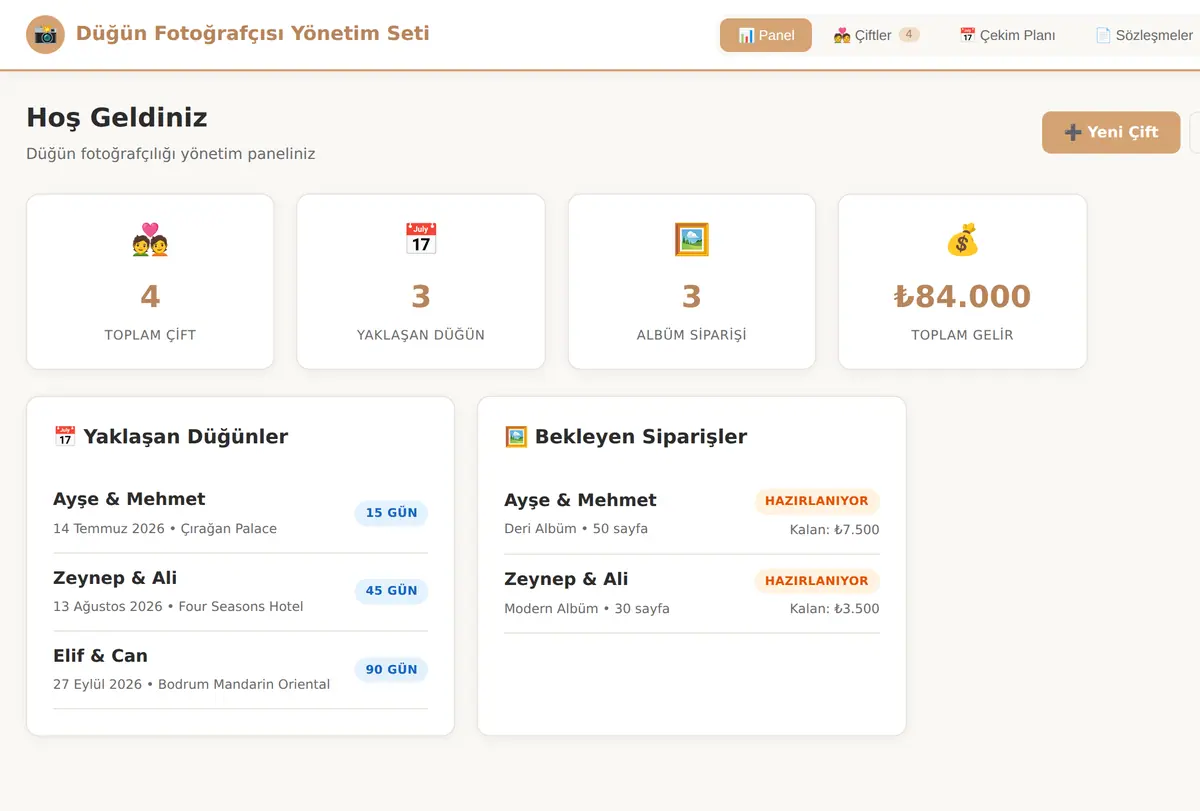Click the 15 GÜN badge
1200x811 pixels.
pos(391,513)
